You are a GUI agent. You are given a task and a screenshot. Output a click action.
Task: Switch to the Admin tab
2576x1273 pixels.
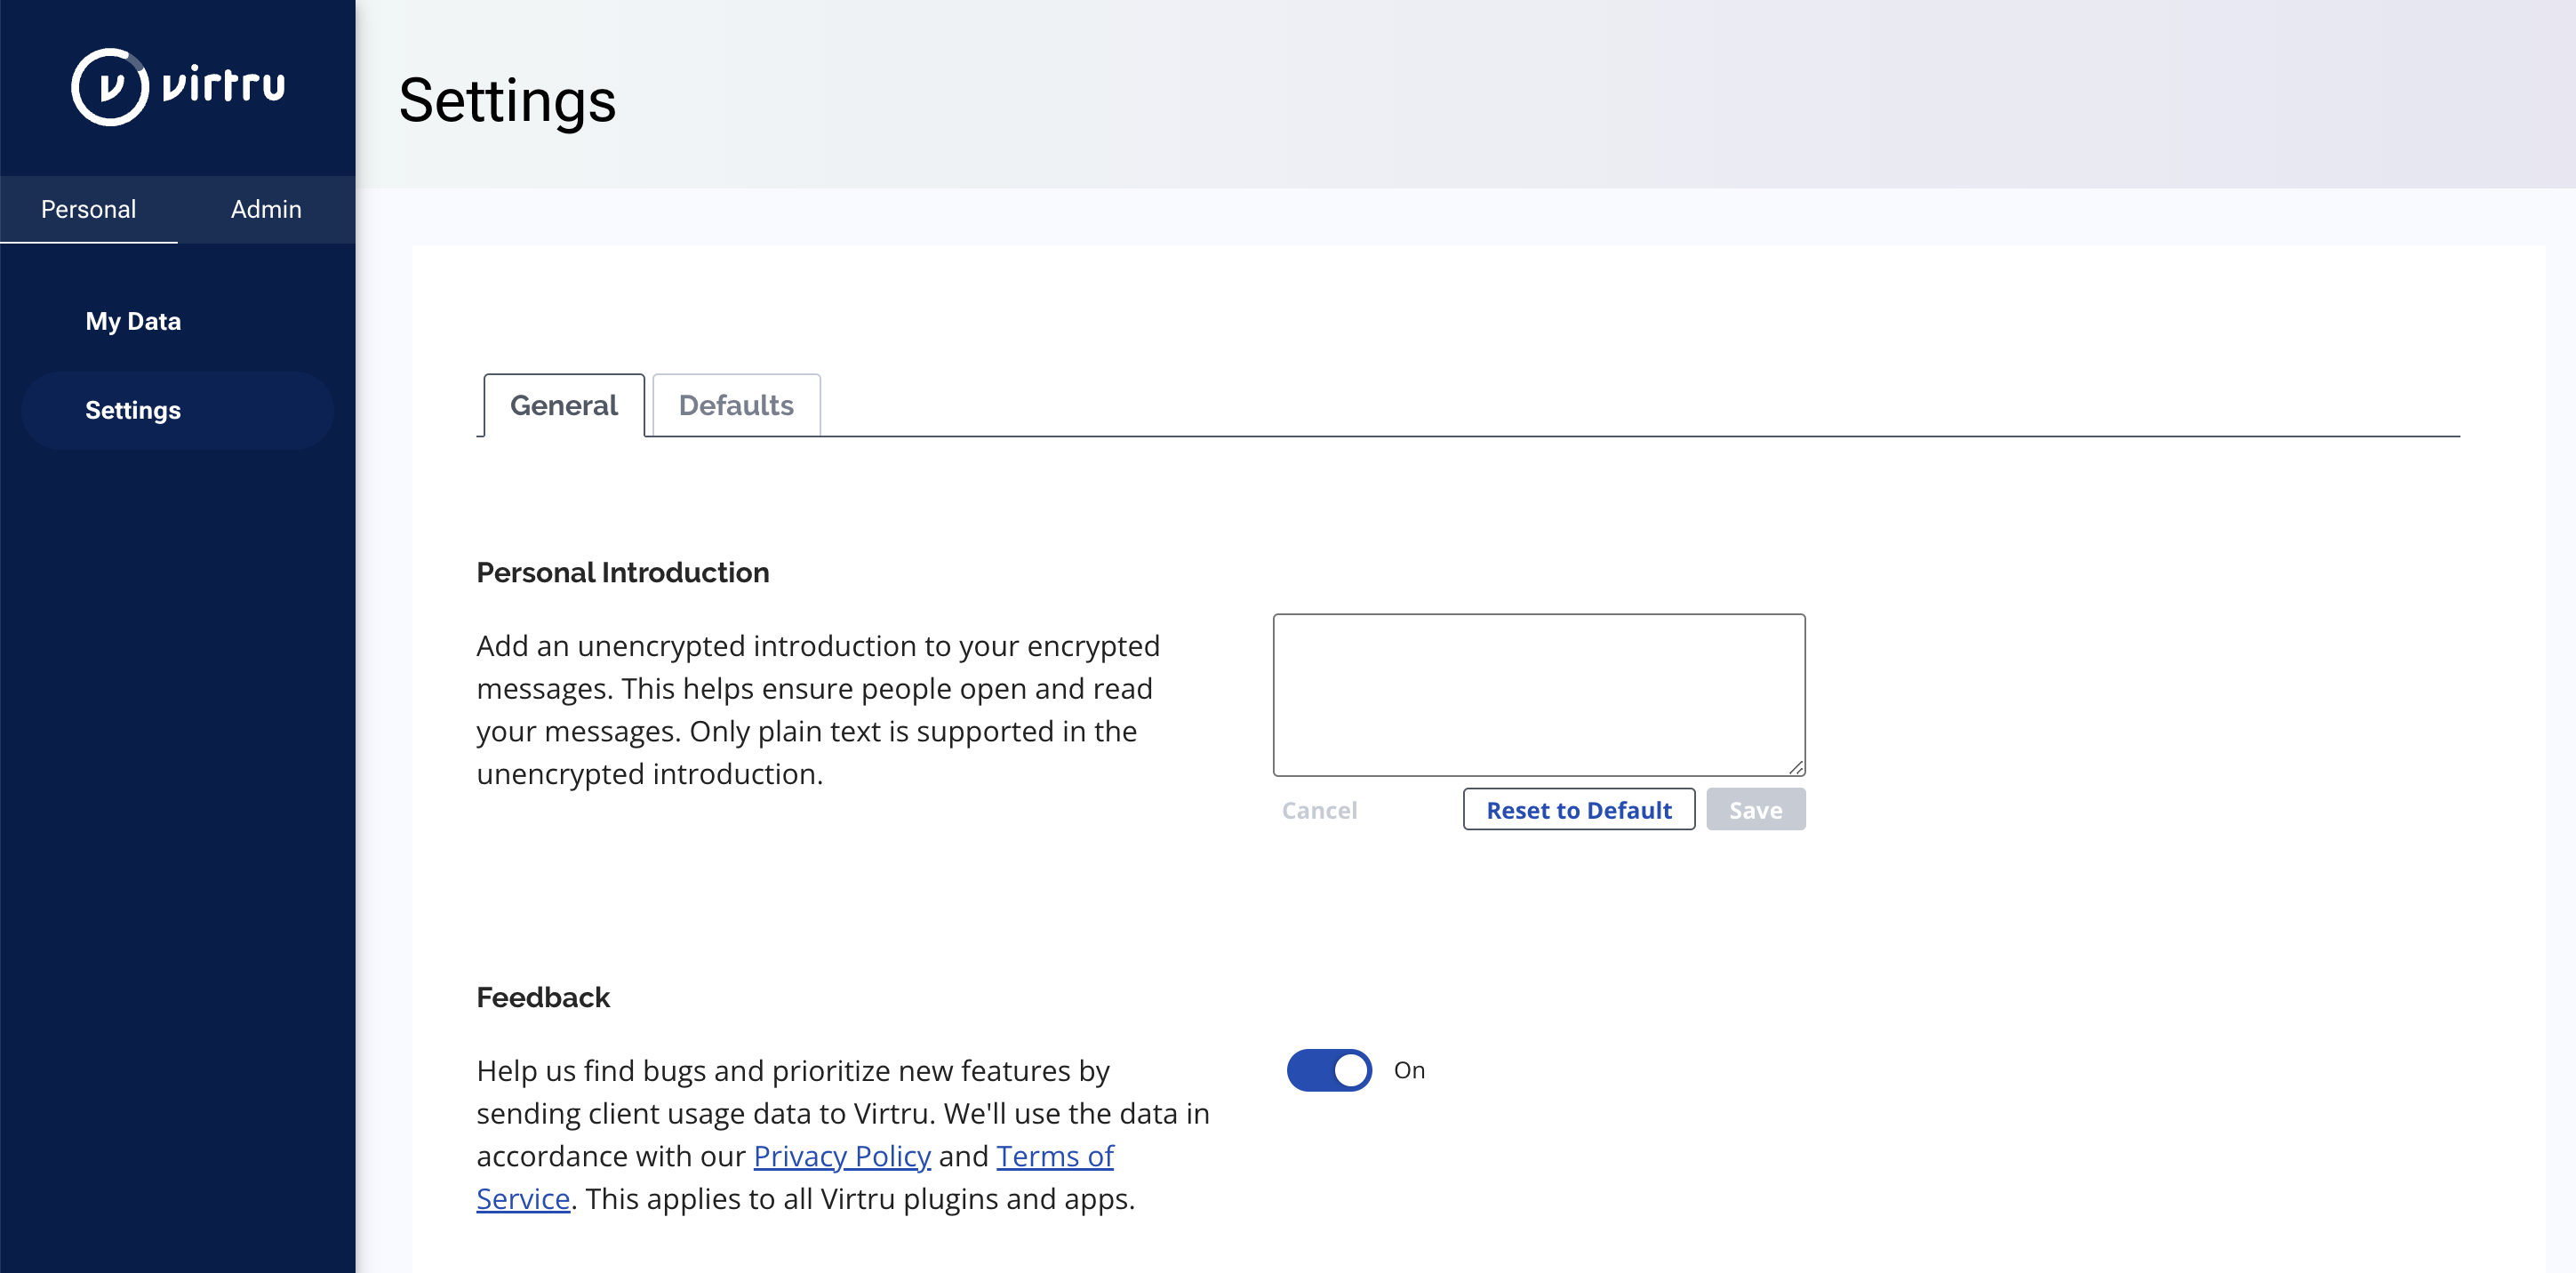tap(266, 209)
